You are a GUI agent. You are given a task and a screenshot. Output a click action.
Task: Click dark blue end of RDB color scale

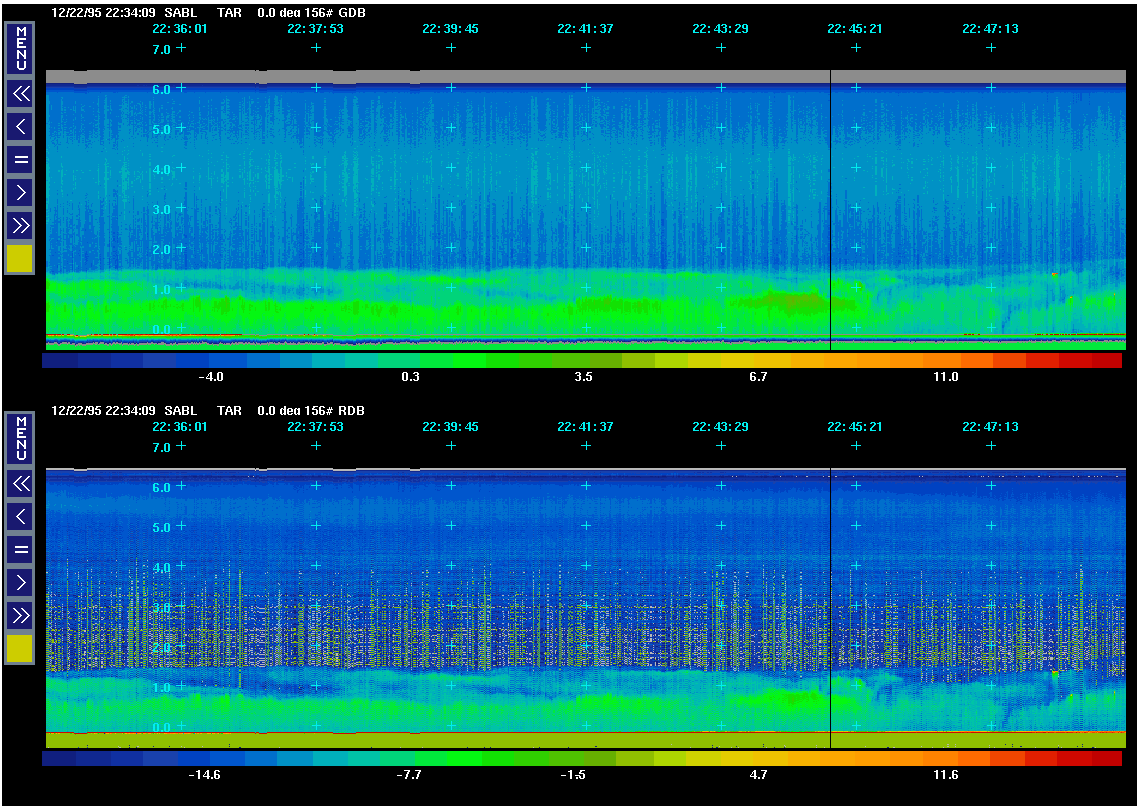[60, 759]
